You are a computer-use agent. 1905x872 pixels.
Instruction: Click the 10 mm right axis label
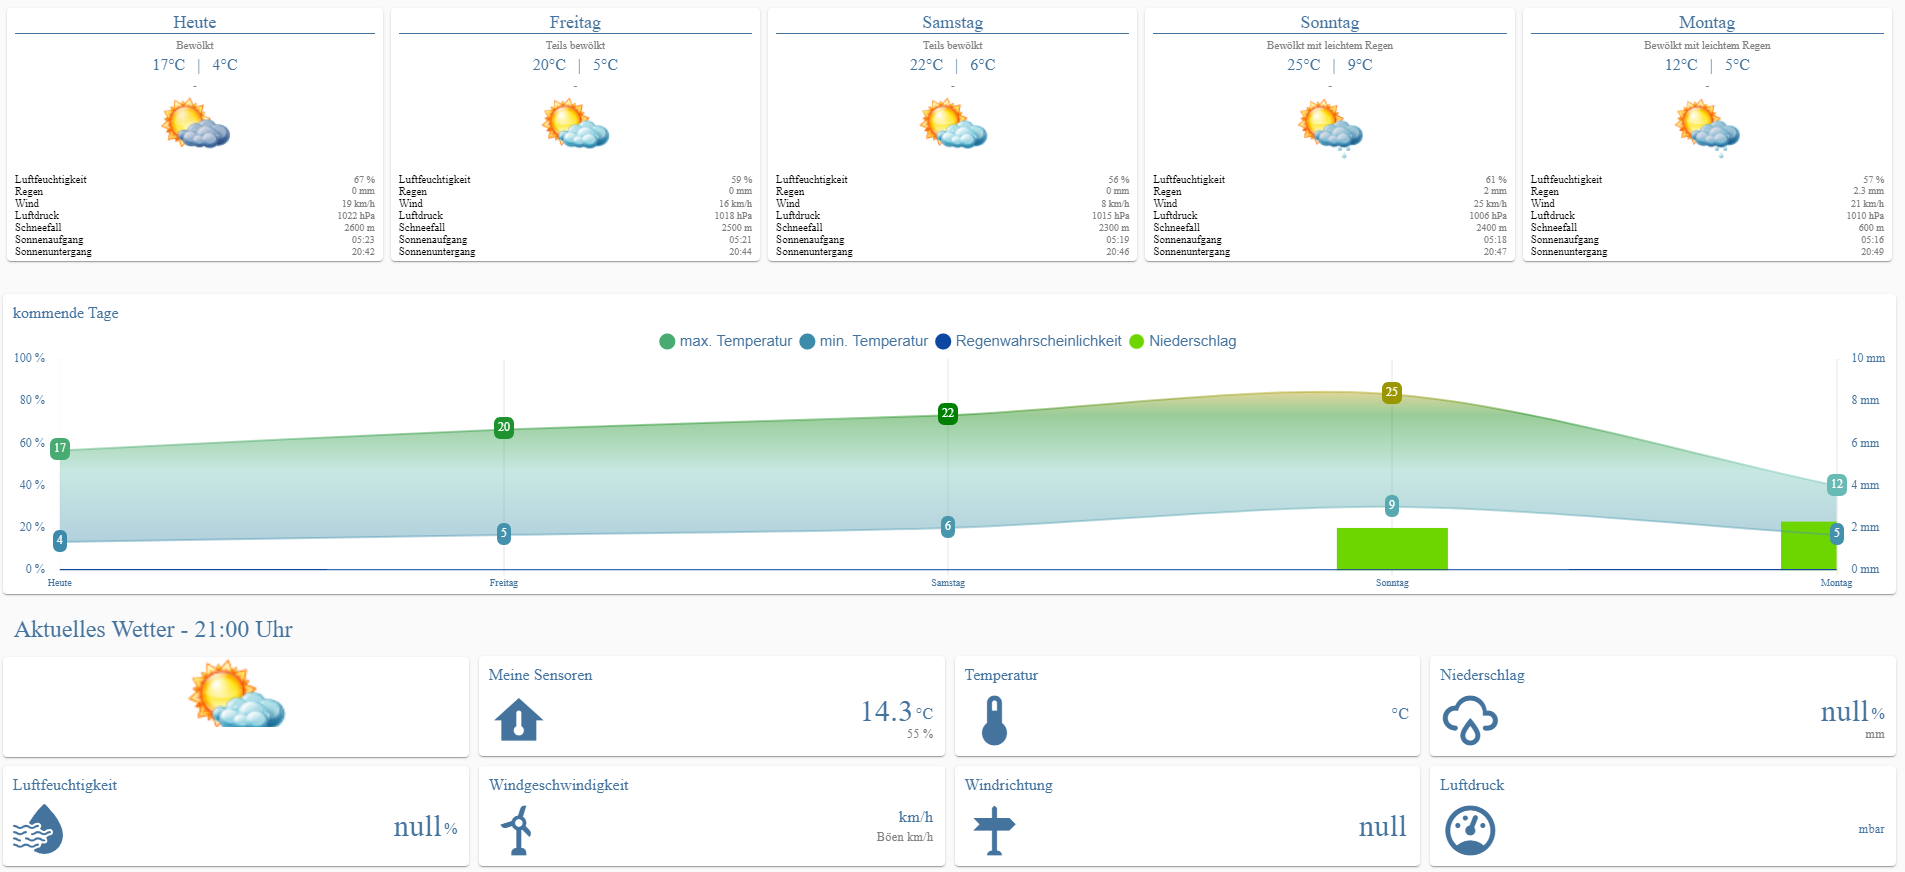[1868, 358]
